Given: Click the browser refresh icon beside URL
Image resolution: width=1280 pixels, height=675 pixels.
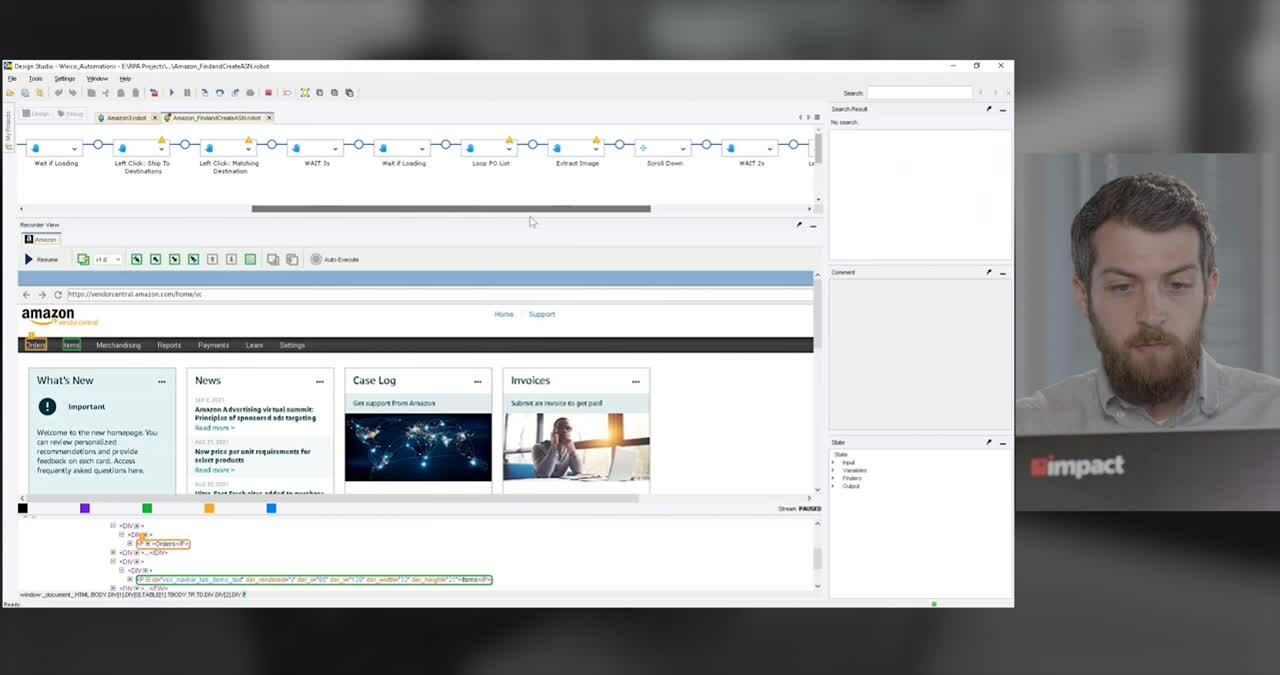Looking at the screenshot, I should pyautogui.click(x=58, y=295).
